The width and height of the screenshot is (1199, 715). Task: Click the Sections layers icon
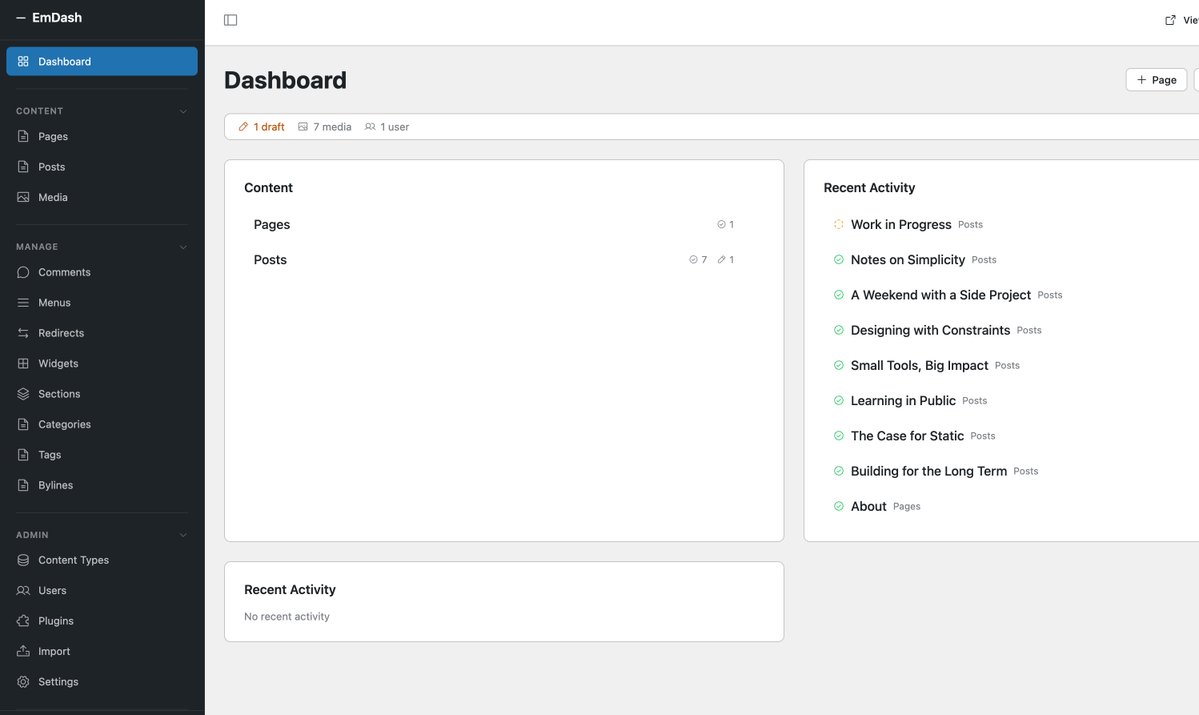(x=23, y=394)
